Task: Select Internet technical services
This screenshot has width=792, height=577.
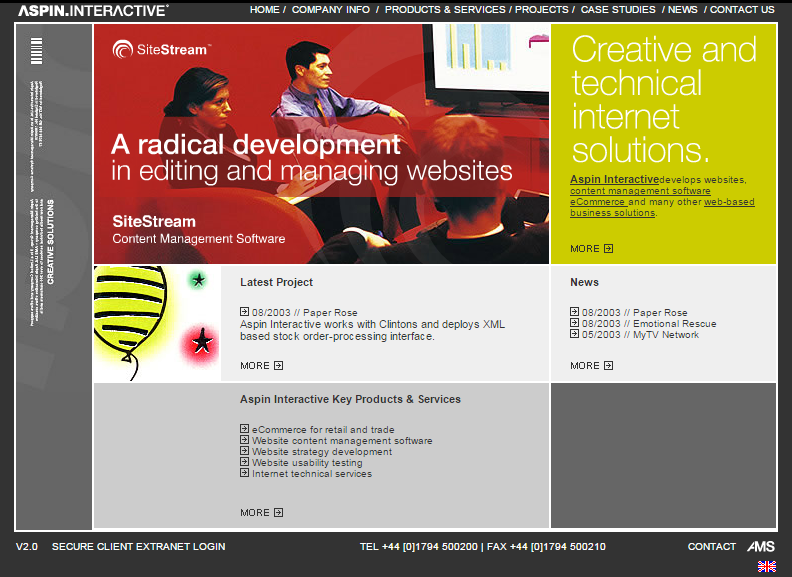Action: click(x=312, y=474)
